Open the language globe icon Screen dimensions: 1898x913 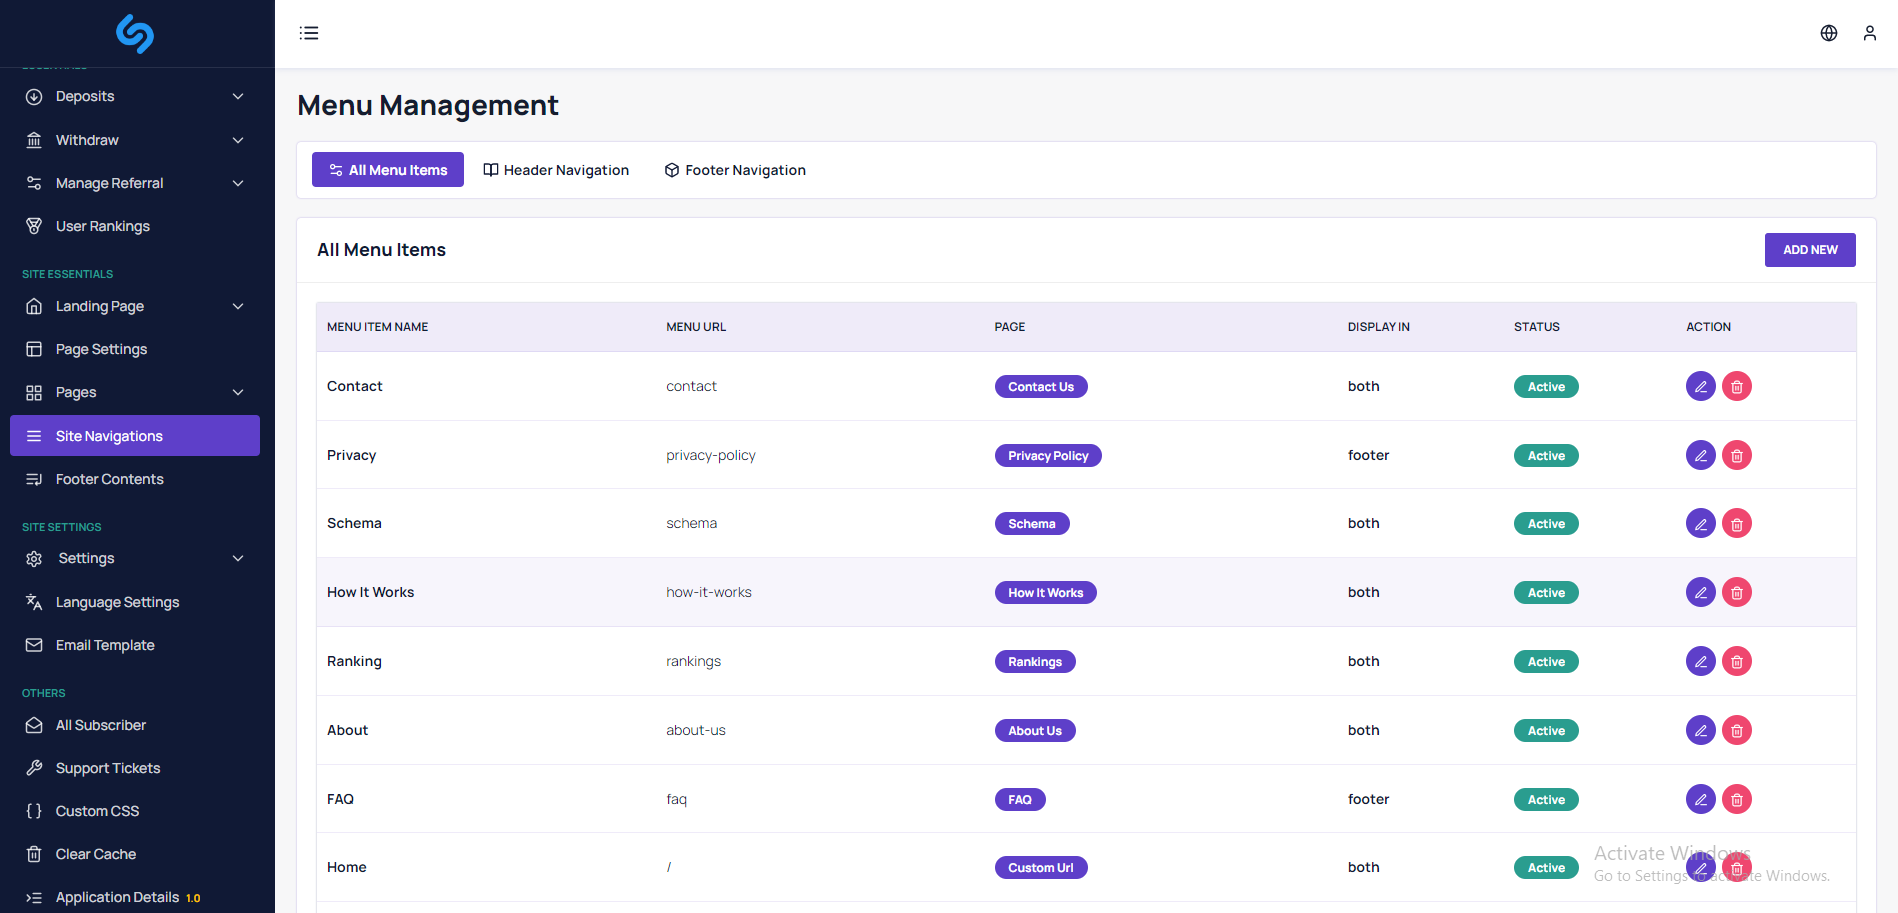coord(1828,33)
